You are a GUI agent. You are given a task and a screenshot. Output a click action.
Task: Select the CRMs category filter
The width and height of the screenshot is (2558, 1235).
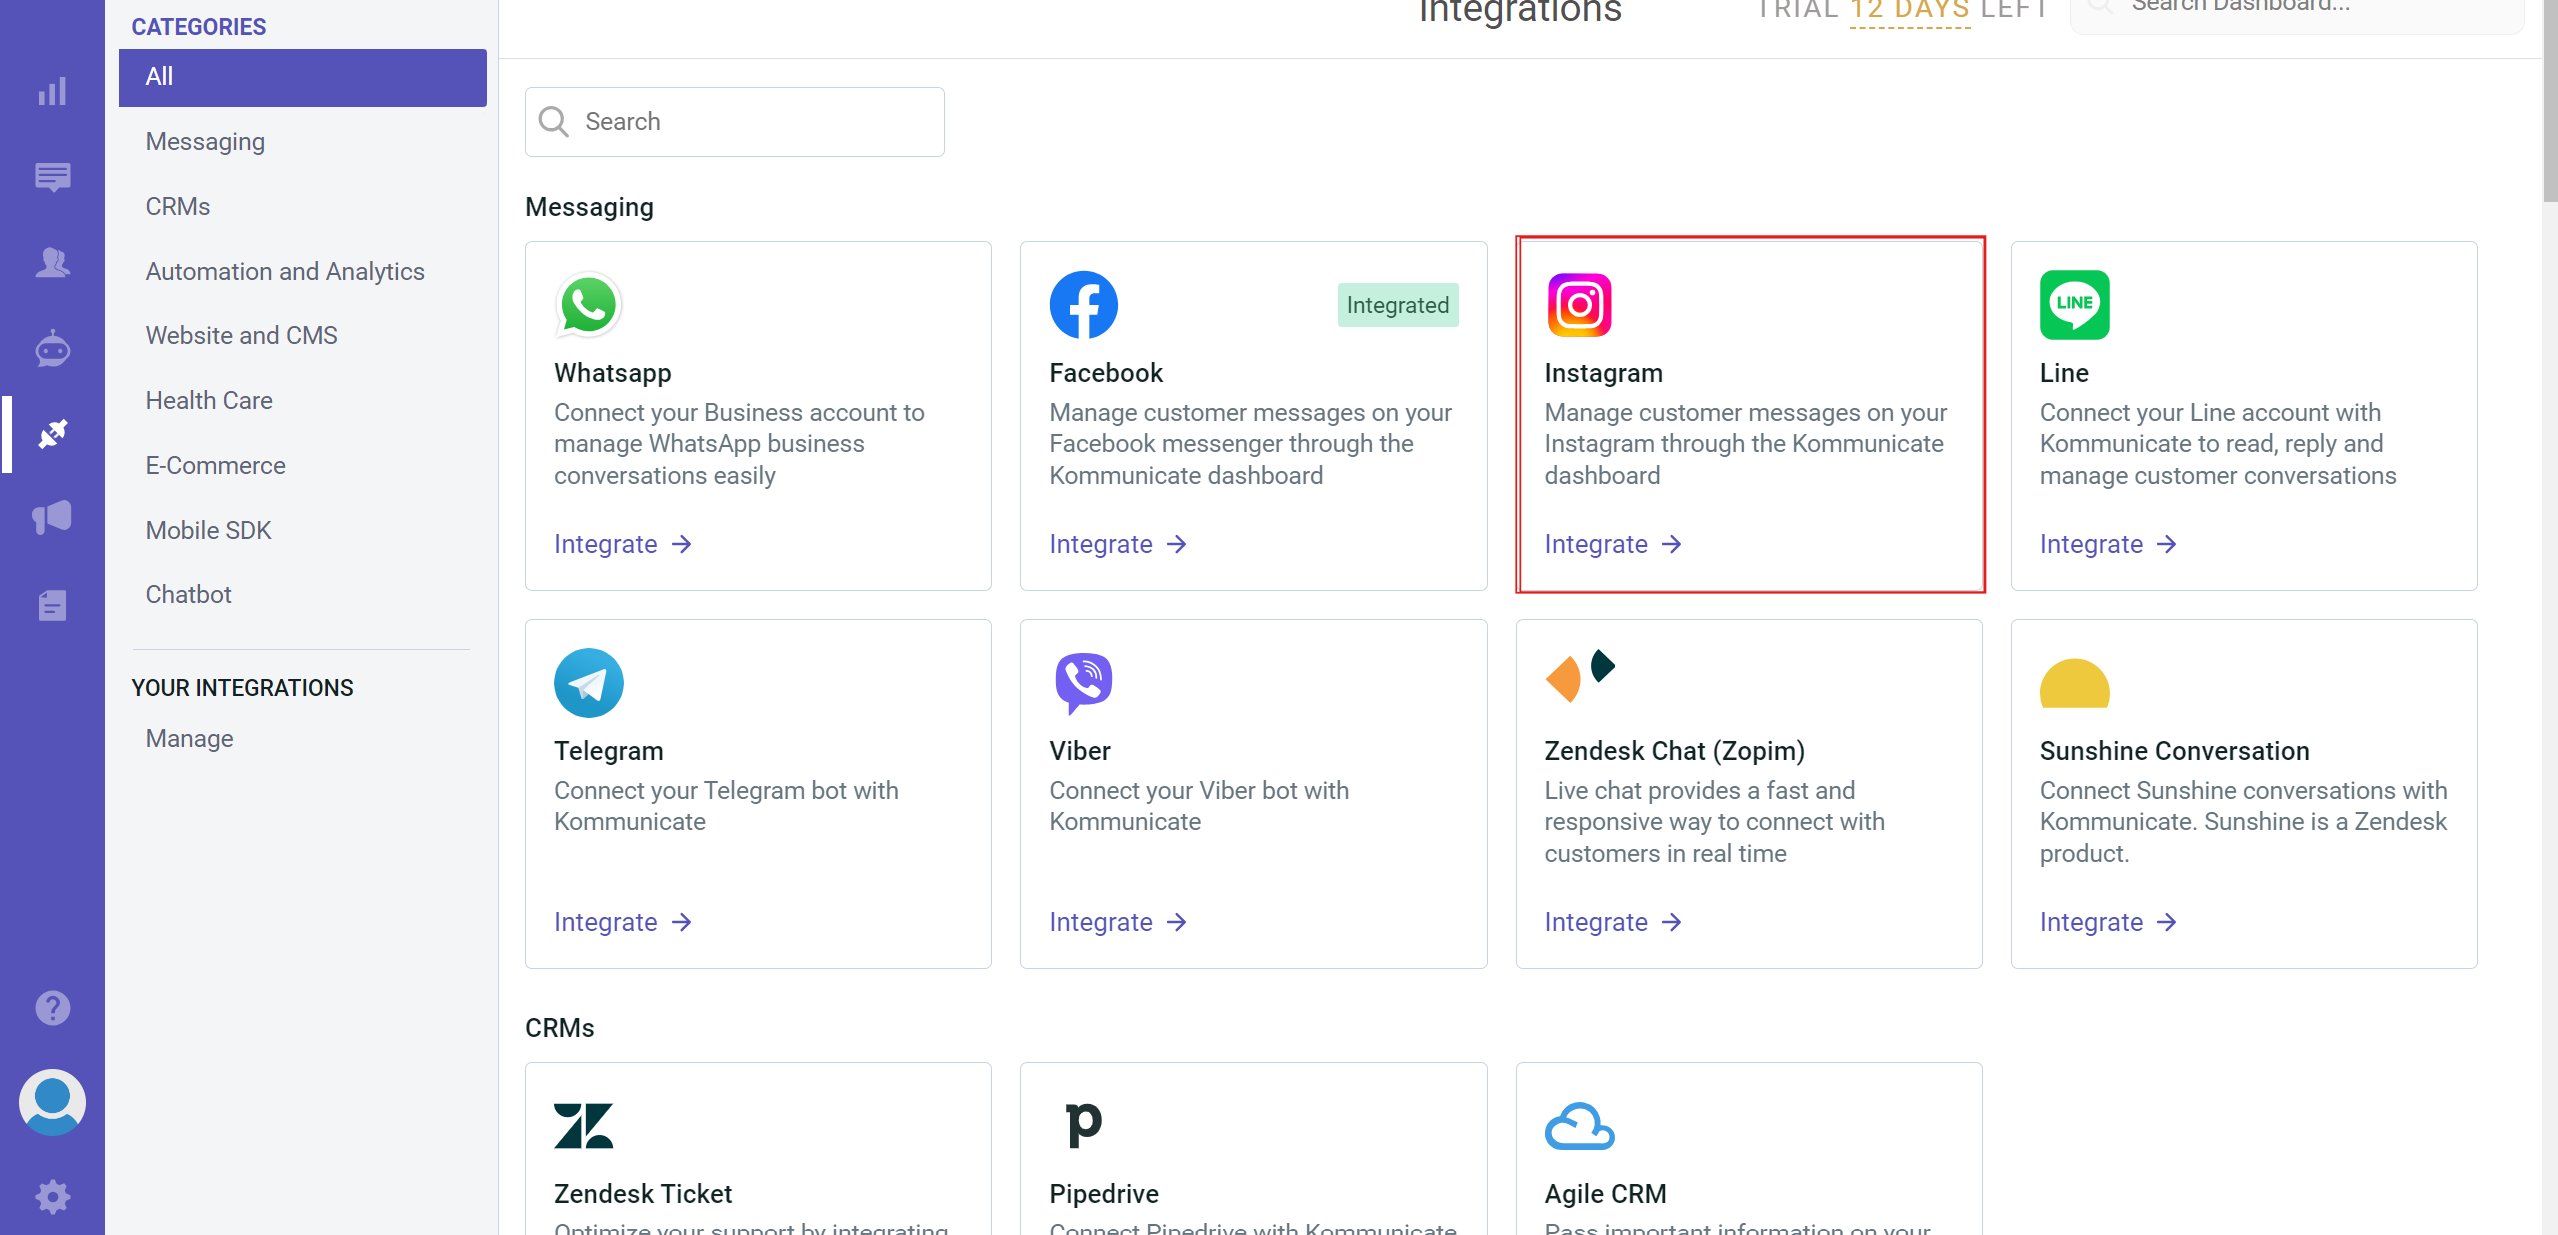click(175, 207)
